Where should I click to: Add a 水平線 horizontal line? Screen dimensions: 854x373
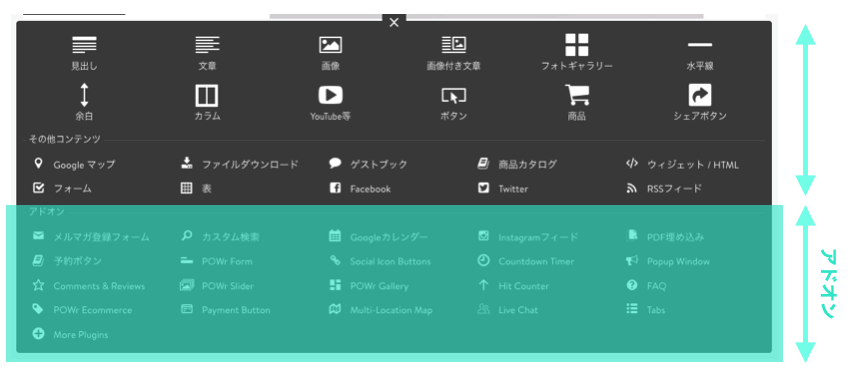(700, 45)
